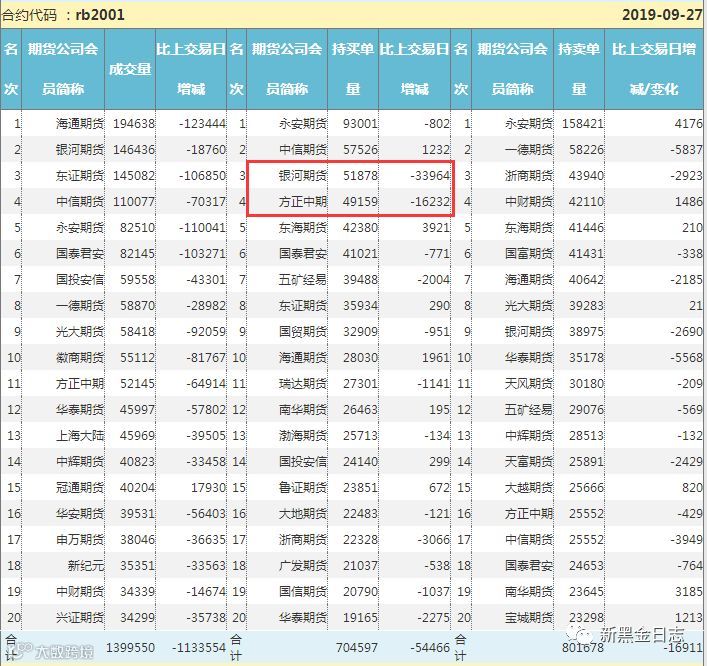This screenshot has width=707, height=666.
Task: Click contract code rb2001 text
Action: point(100,15)
